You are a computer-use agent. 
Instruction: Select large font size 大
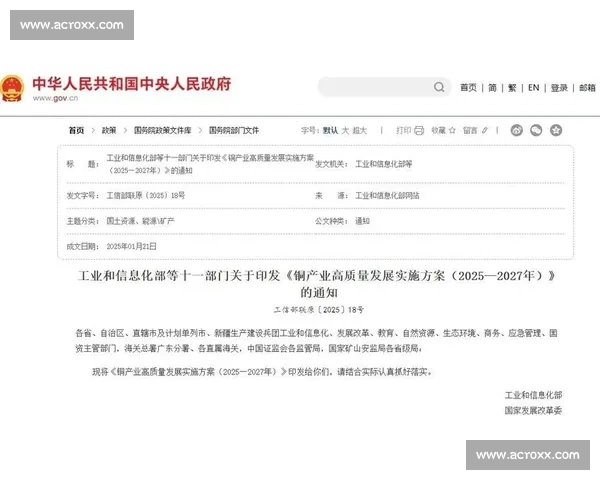click(345, 131)
